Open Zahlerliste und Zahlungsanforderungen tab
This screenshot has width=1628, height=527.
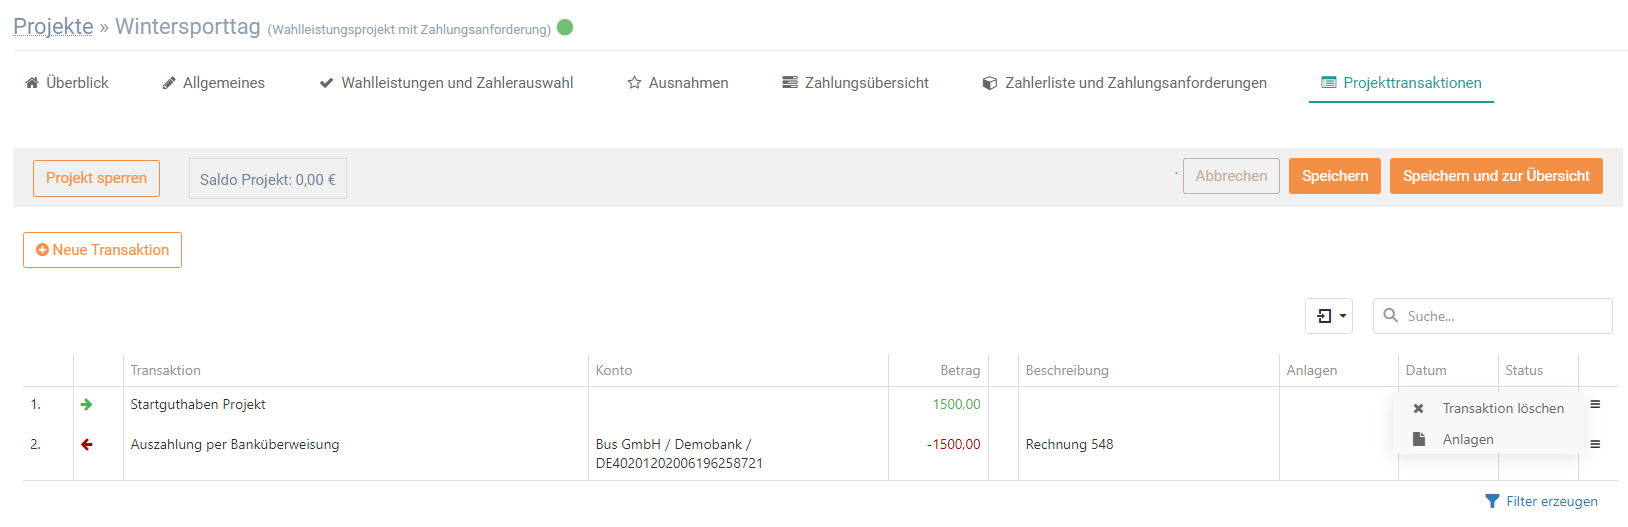click(1124, 83)
